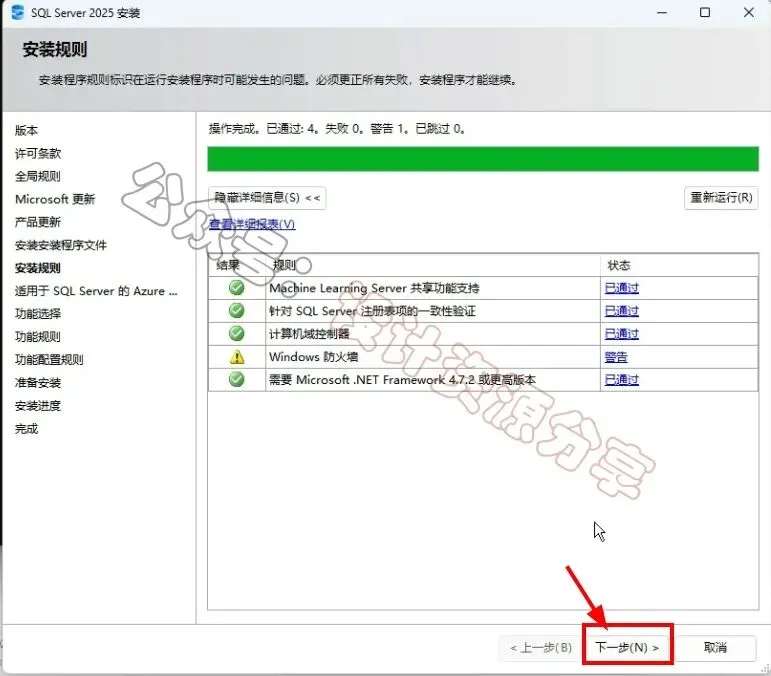Select 功能选择 step in the sidebar

[38, 314]
